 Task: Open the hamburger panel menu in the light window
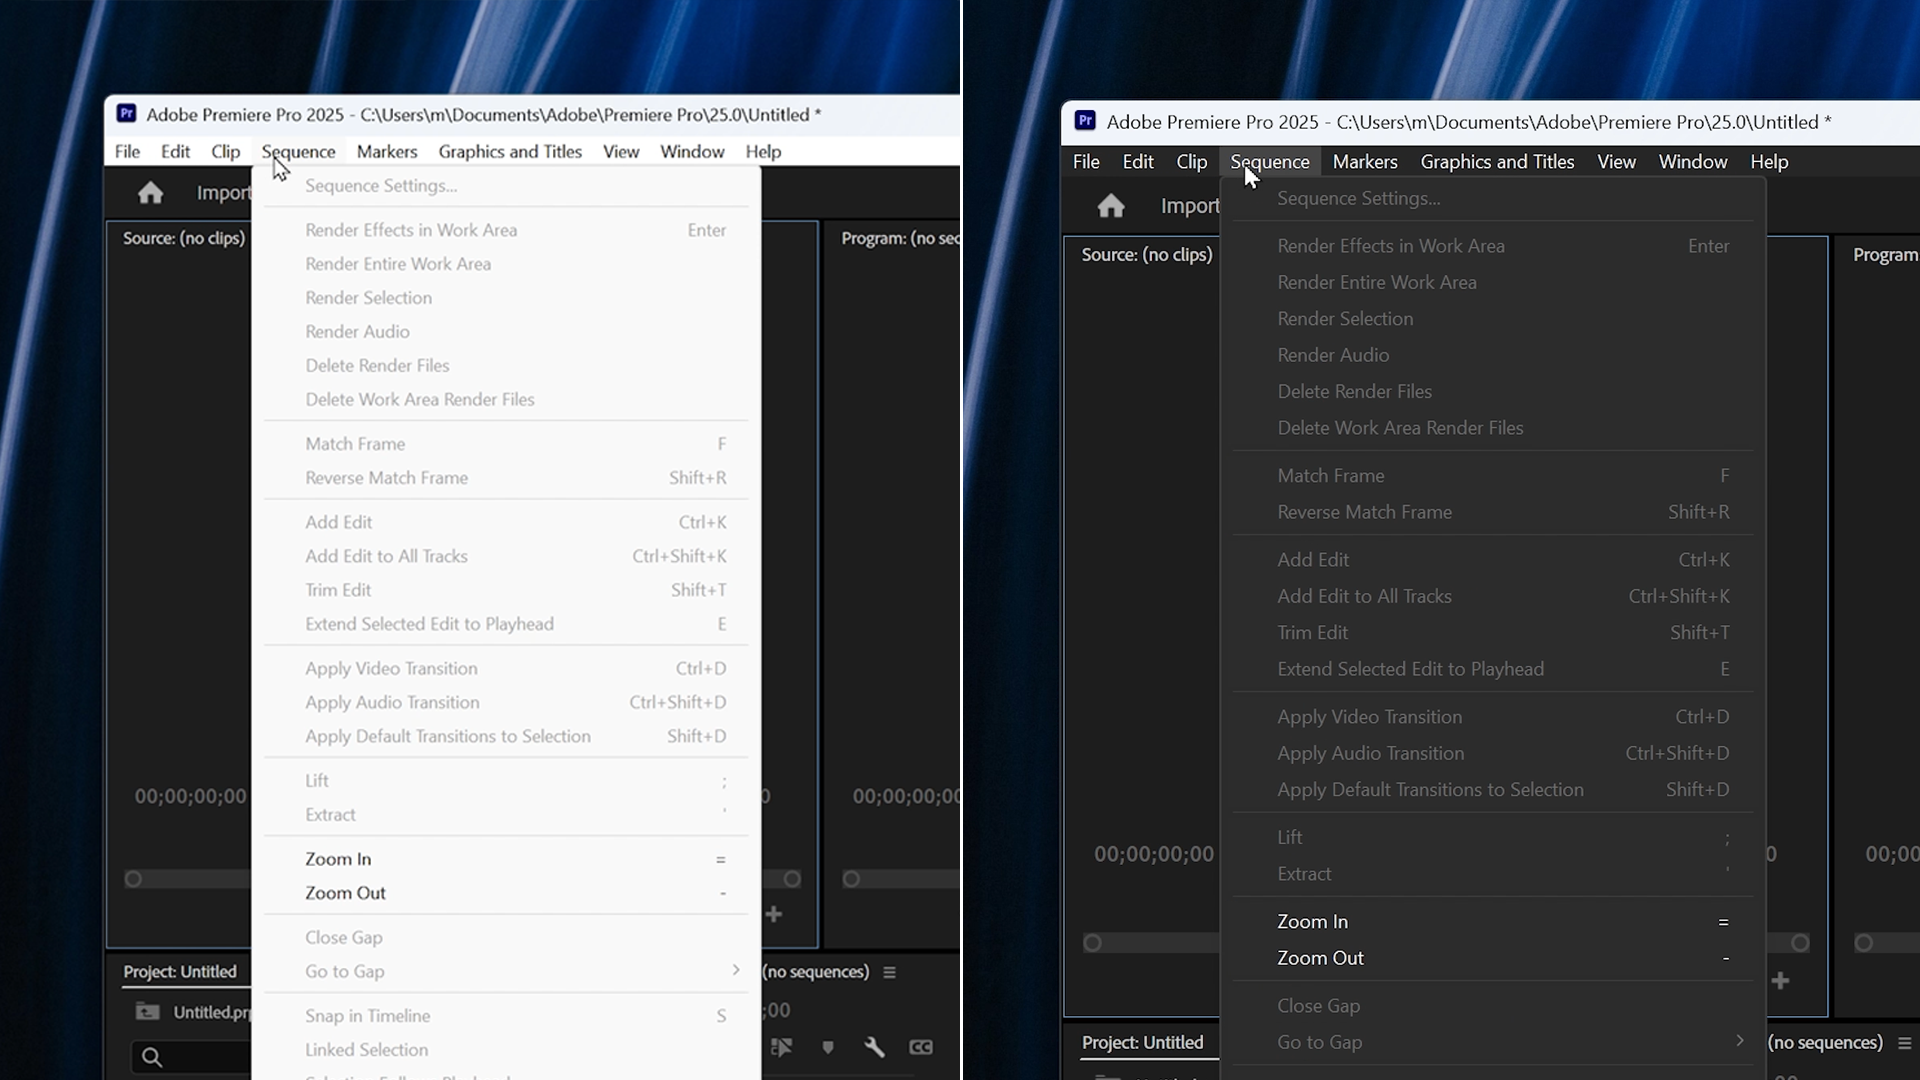coord(889,972)
